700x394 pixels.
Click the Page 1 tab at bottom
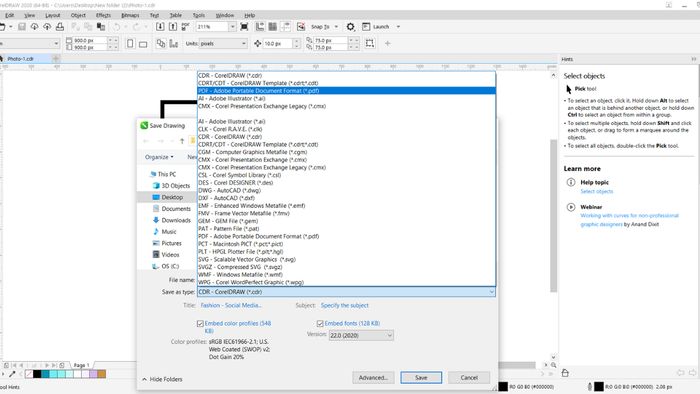(x=81, y=365)
